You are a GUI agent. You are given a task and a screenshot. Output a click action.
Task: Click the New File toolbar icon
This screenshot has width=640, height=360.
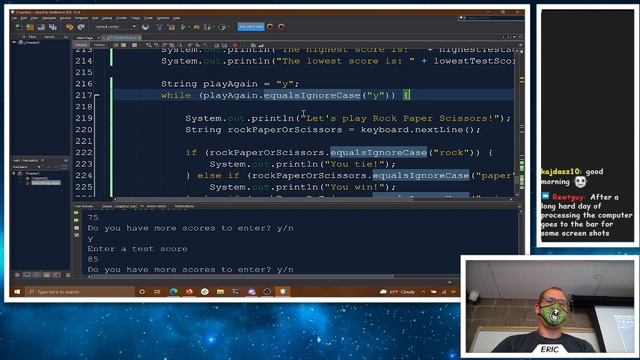pyautogui.click(x=19, y=27)
